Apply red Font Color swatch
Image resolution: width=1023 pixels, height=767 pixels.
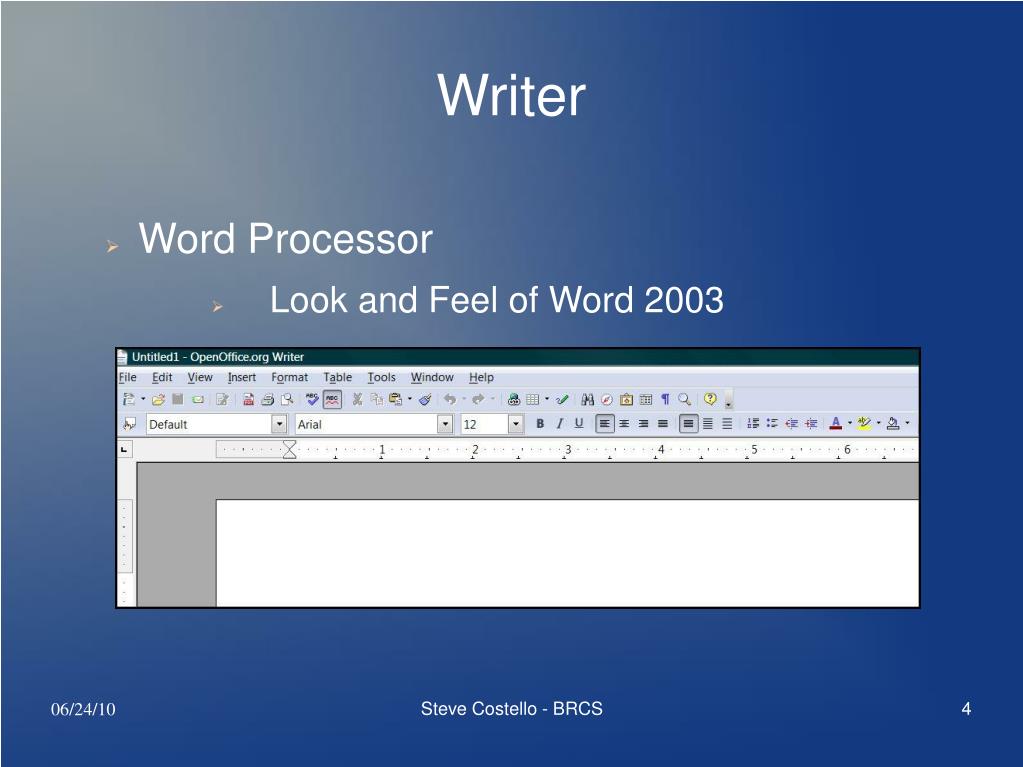[836, 424]
